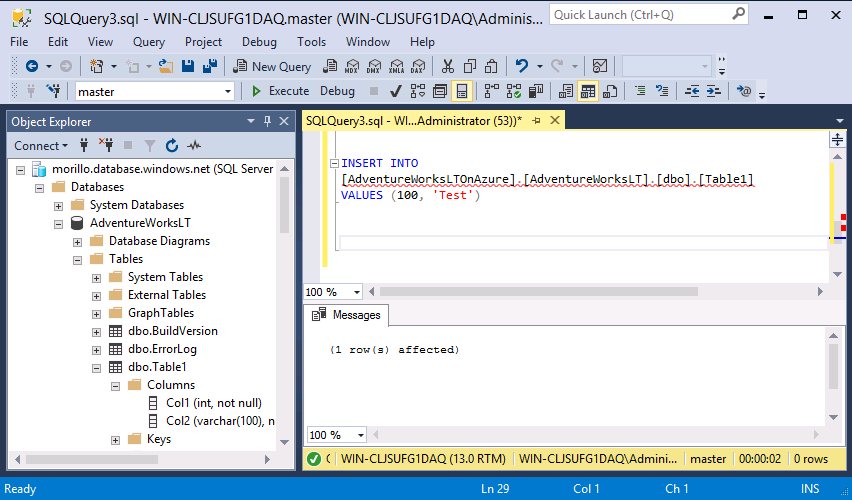This screenshot has width=852, height=500.
Task: Open the View menu
Action: tap(101, 42)
